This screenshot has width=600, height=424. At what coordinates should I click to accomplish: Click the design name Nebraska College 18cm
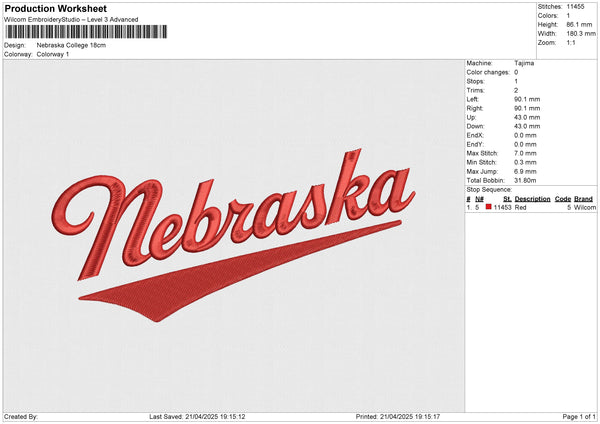tap(71, 45)
